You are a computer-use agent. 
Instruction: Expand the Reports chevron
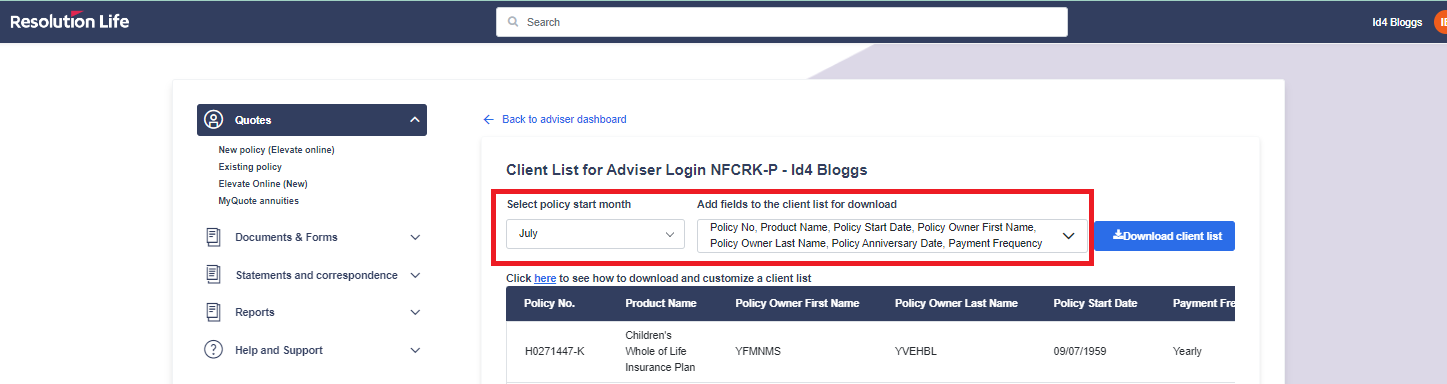click(415, 312)
